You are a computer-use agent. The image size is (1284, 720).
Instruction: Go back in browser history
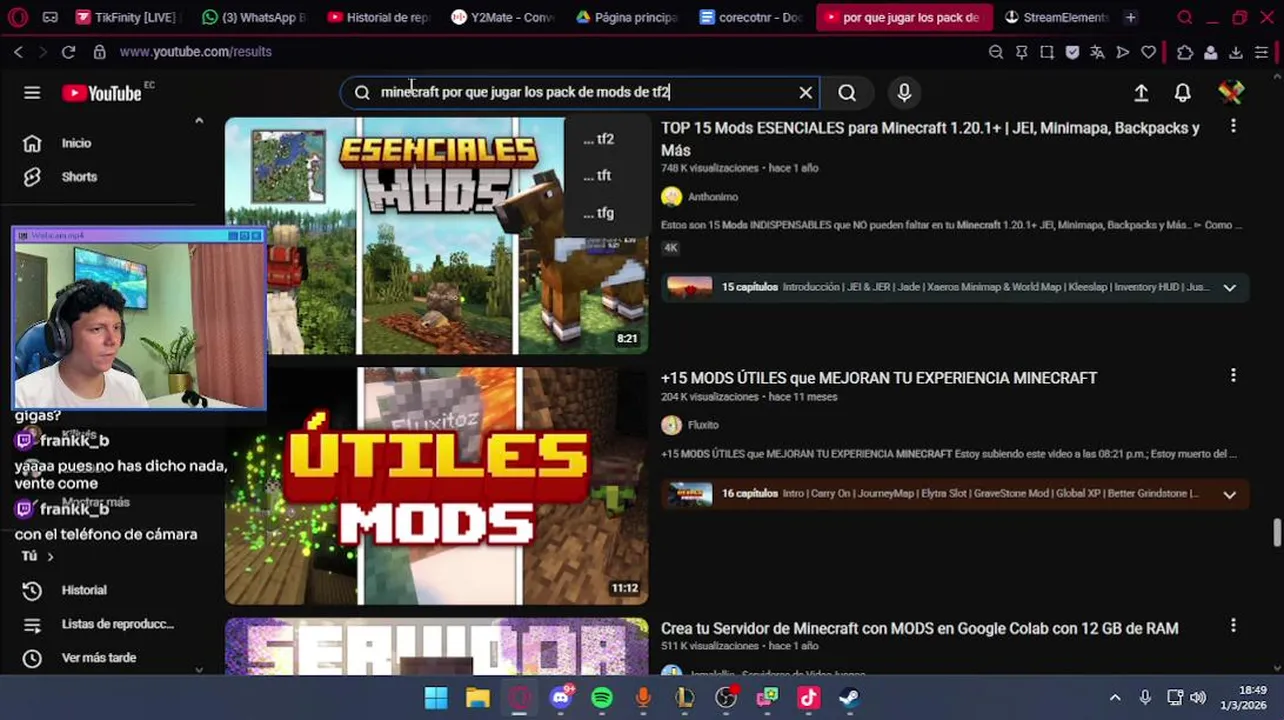(18, 52)
